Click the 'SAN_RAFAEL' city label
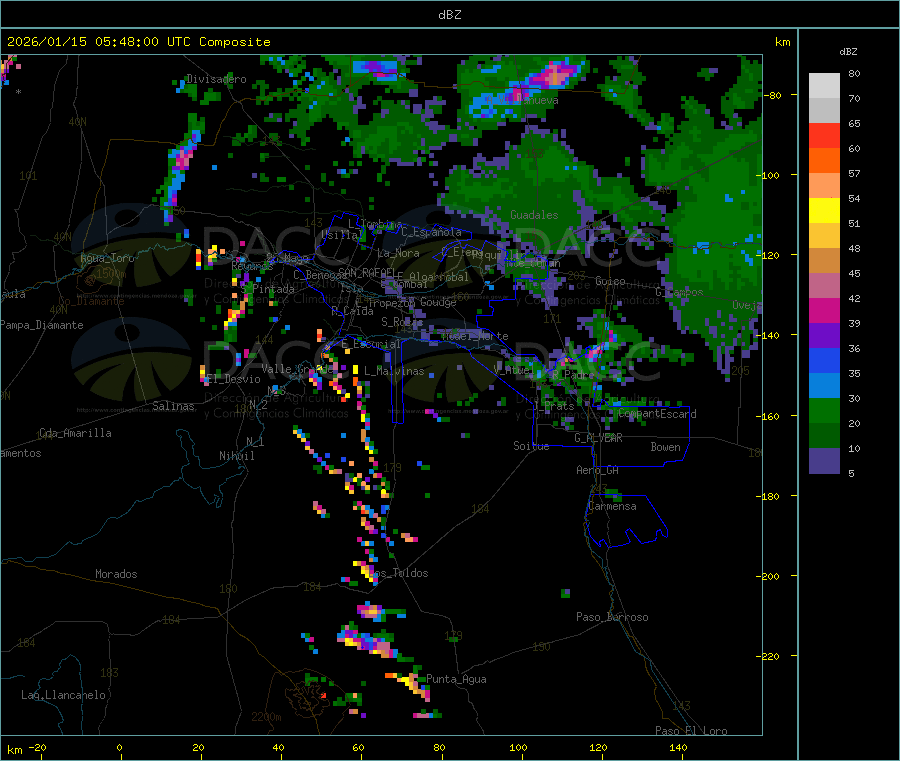900x761 pixels. coord(366,272)
